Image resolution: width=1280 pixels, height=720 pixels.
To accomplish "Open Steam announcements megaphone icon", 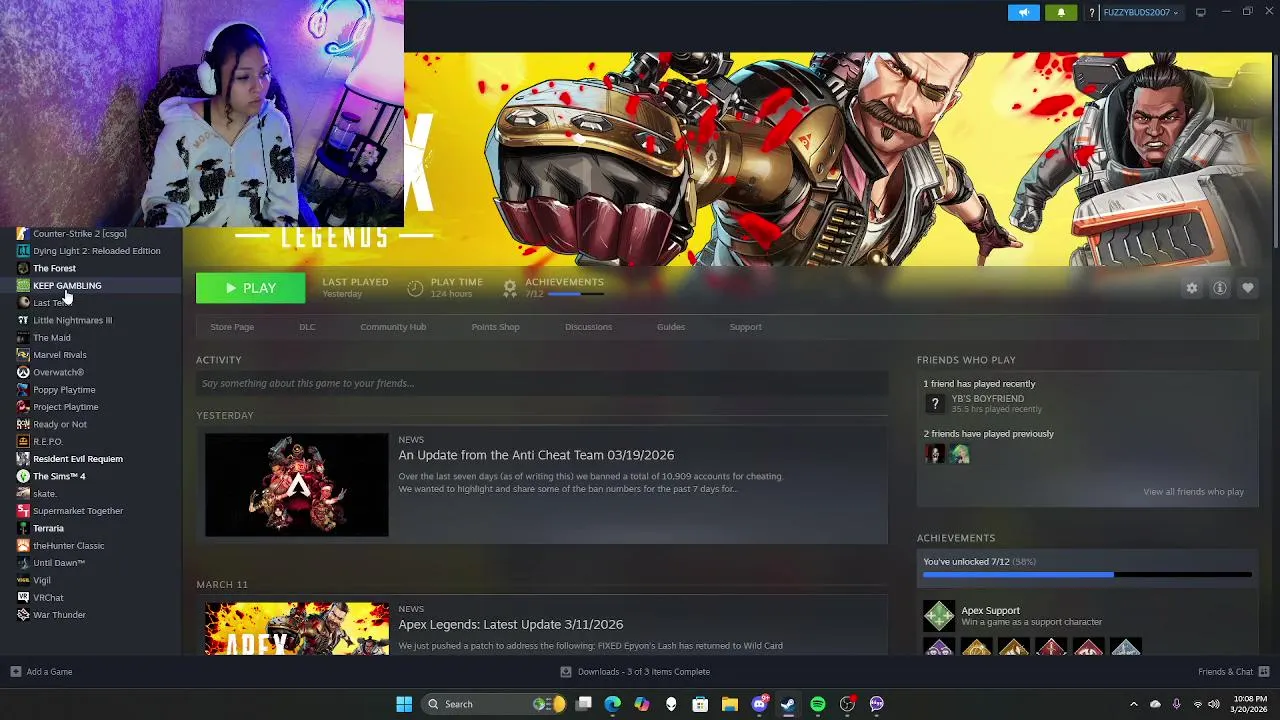I will coord(1023,12).
